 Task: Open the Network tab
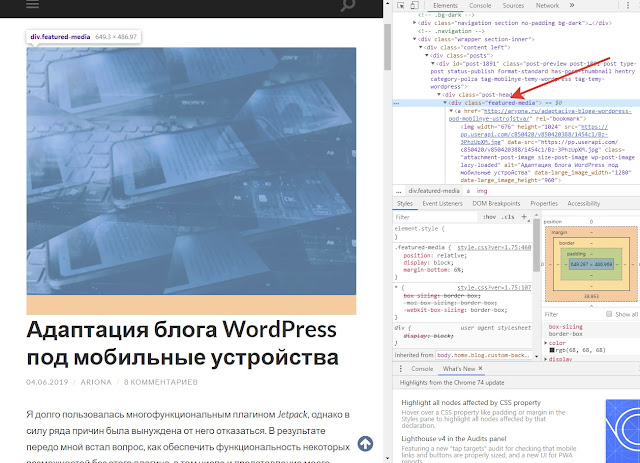coord(547,5)
